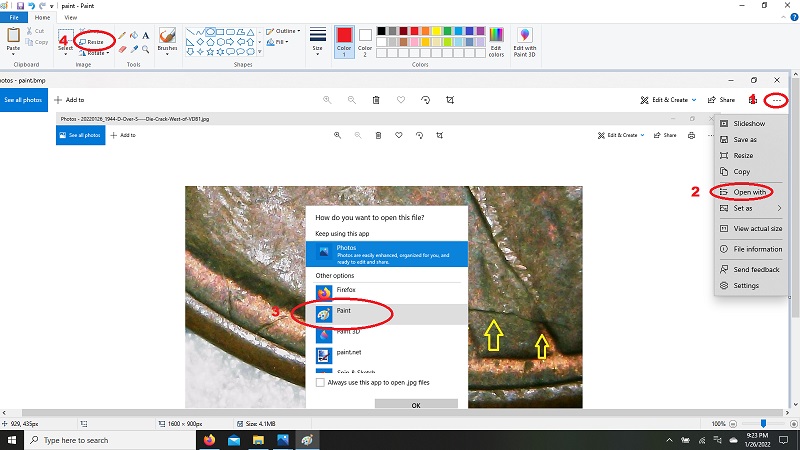Click the Save icon in quick access toolbar
Viewport: 800px width, 450px height.
(x=20, y=6)
